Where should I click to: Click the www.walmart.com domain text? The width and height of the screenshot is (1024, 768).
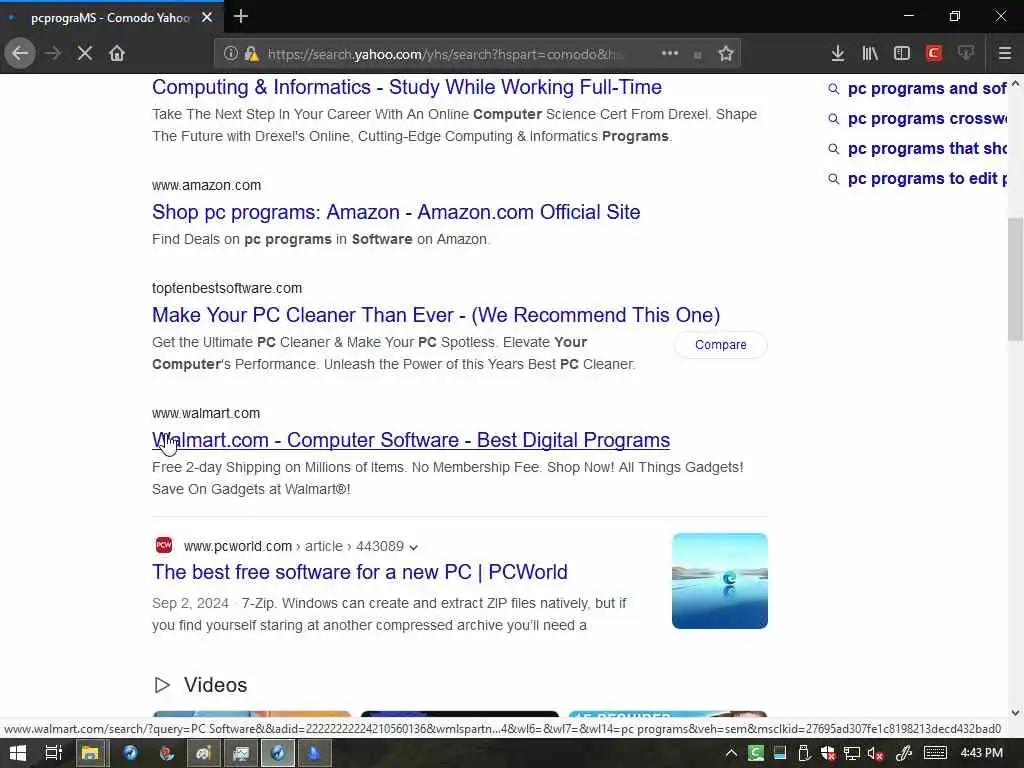pos(206,413)
